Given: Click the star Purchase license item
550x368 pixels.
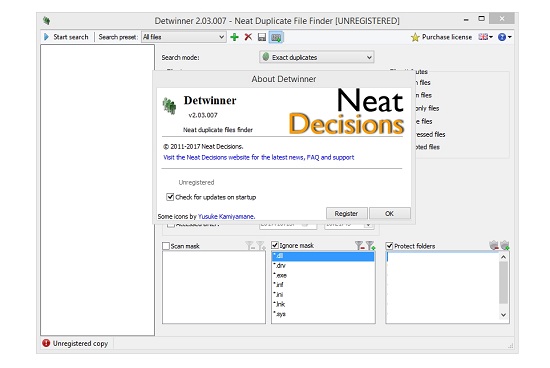Looking at the screenshot, I should click(441, 37).
